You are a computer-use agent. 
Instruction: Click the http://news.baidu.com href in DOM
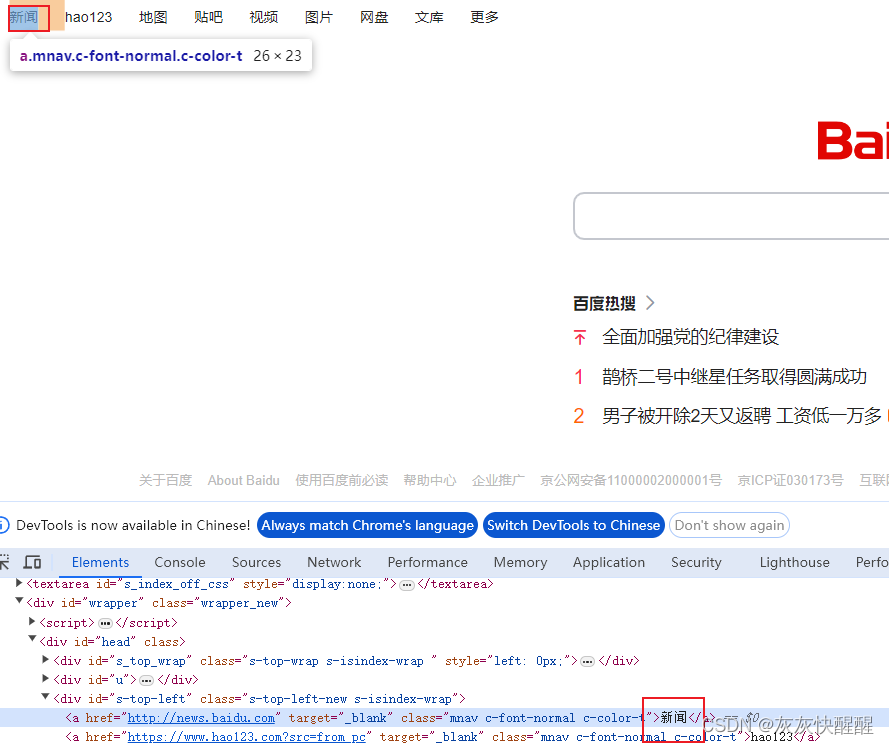[201, 718]
